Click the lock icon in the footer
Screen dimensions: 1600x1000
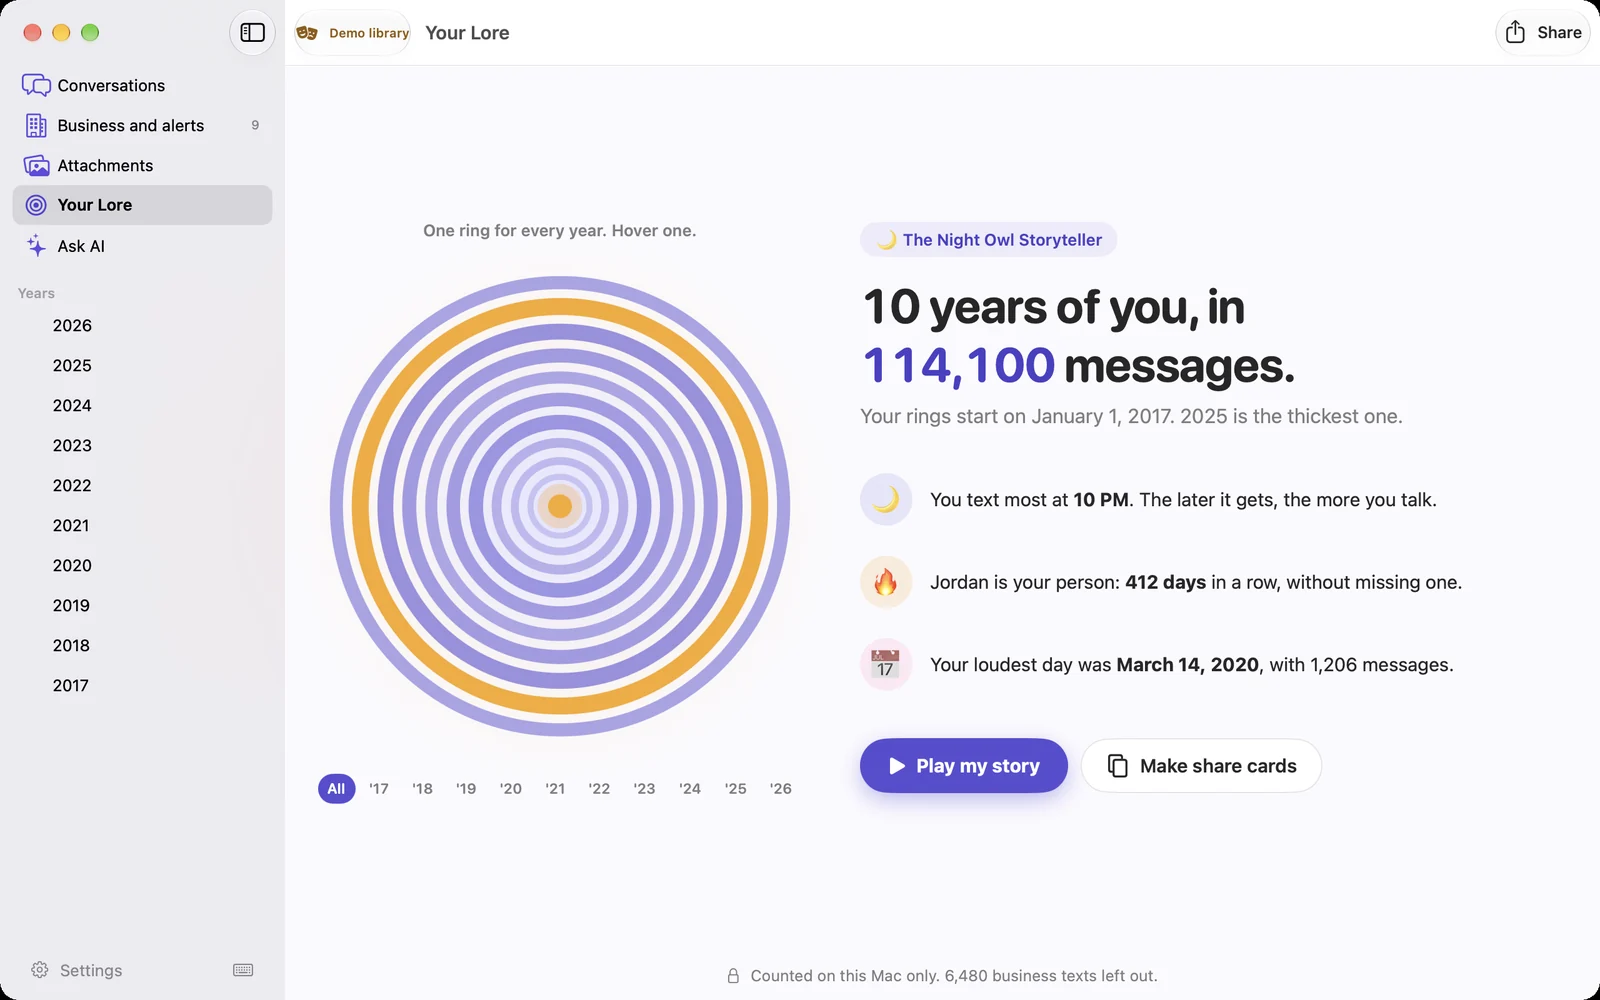(x=733, y=976)
